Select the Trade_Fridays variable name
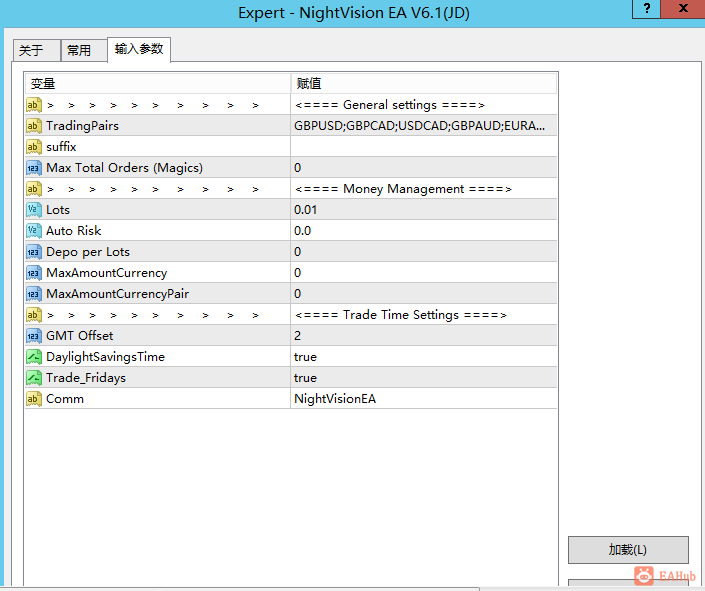This screenshot has width=705, height=591. pos(86,378)
